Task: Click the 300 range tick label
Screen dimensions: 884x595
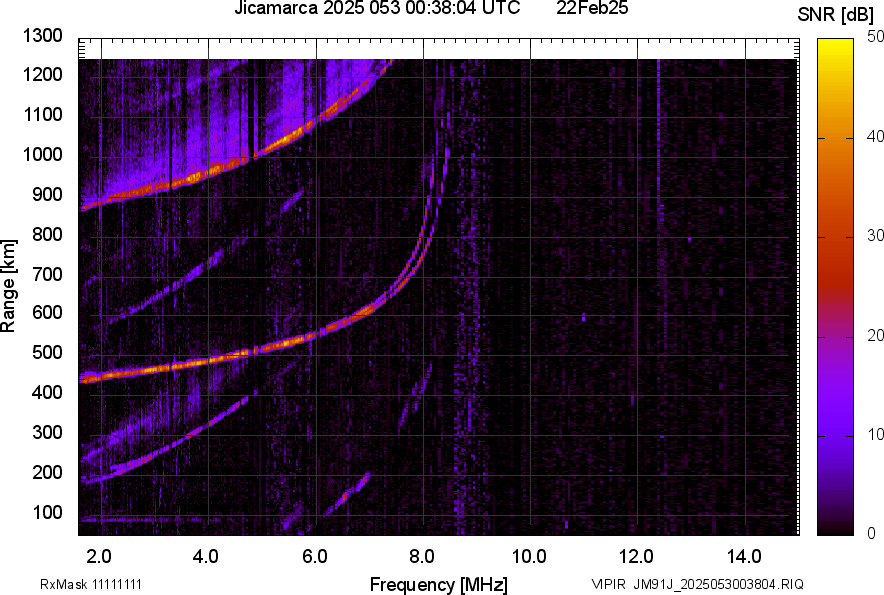Action: (47, 432)
